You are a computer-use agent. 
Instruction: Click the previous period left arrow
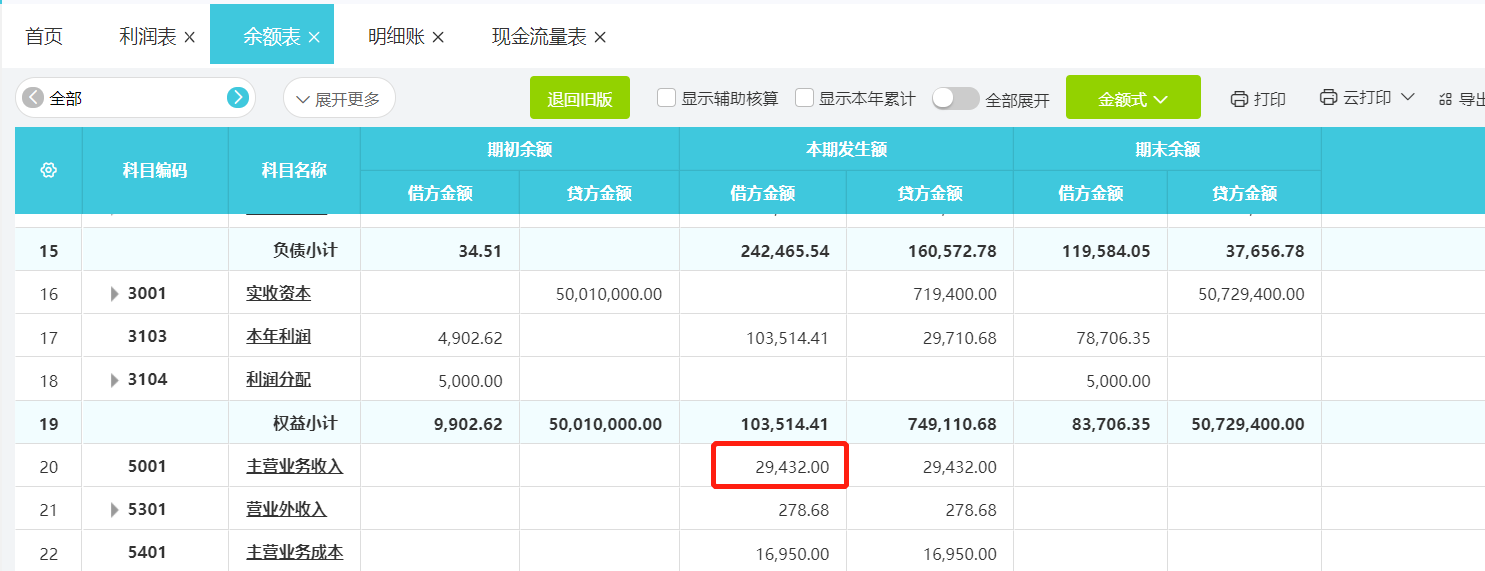[33, 98]
